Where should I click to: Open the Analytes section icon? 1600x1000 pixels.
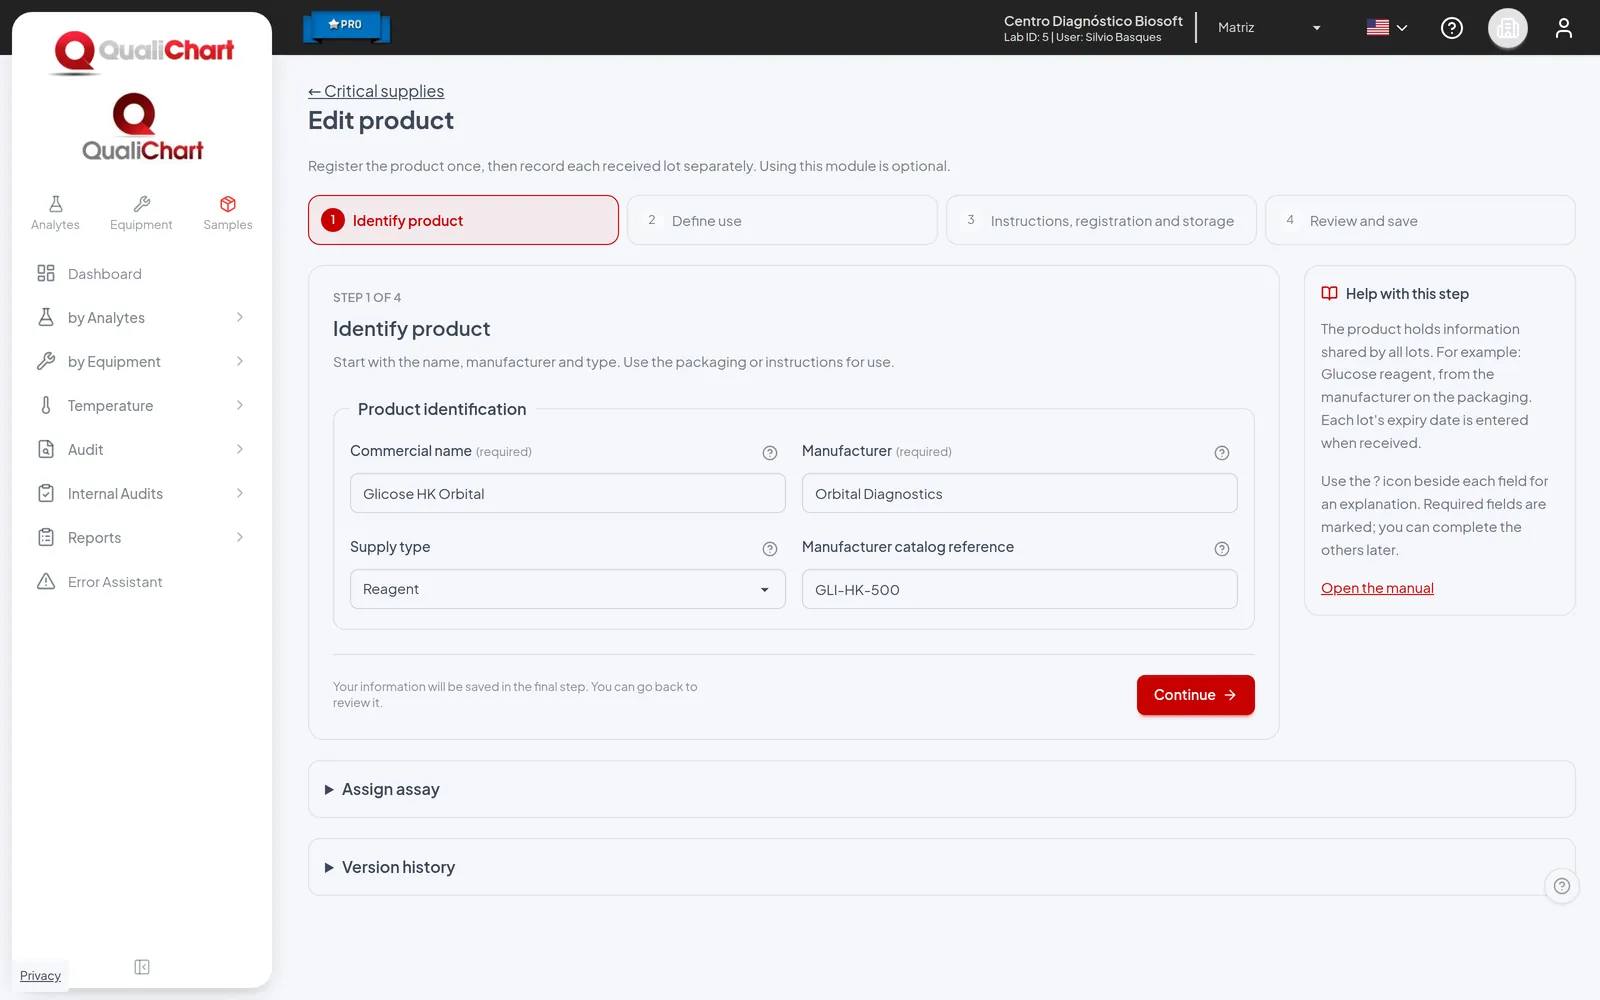tap(55, 213)
